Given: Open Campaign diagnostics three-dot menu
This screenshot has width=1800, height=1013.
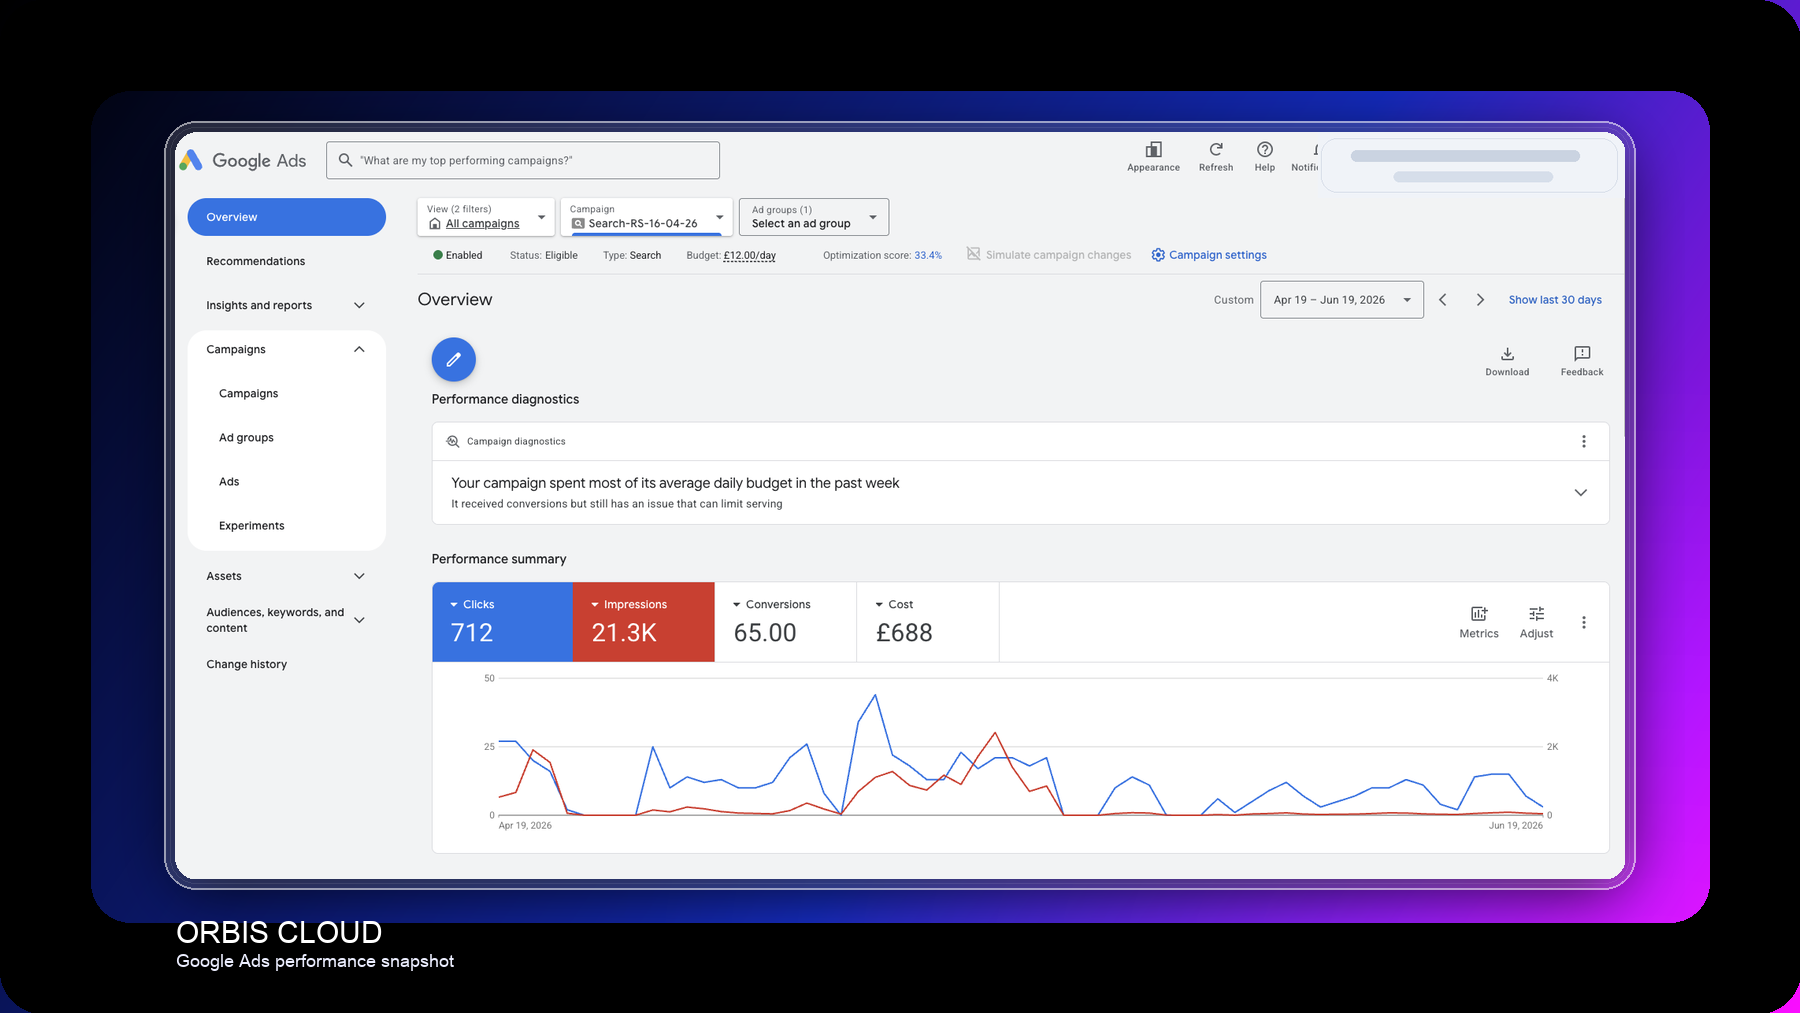Looking at the screenshot, I should point(1583,441).
